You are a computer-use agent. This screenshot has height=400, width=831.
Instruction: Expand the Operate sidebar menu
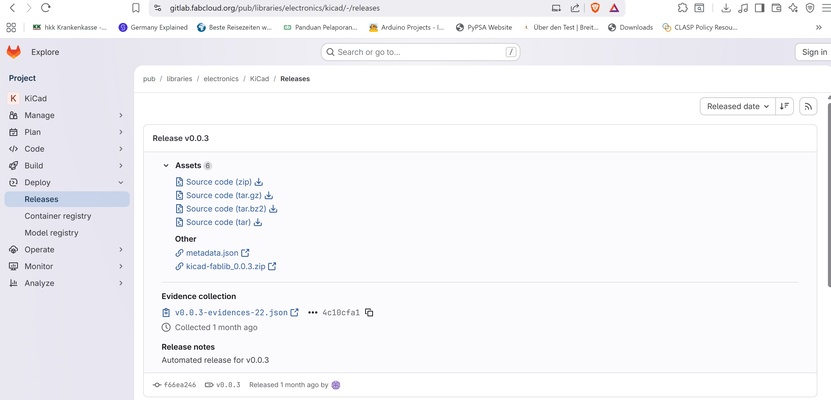(x=67, y=250)
